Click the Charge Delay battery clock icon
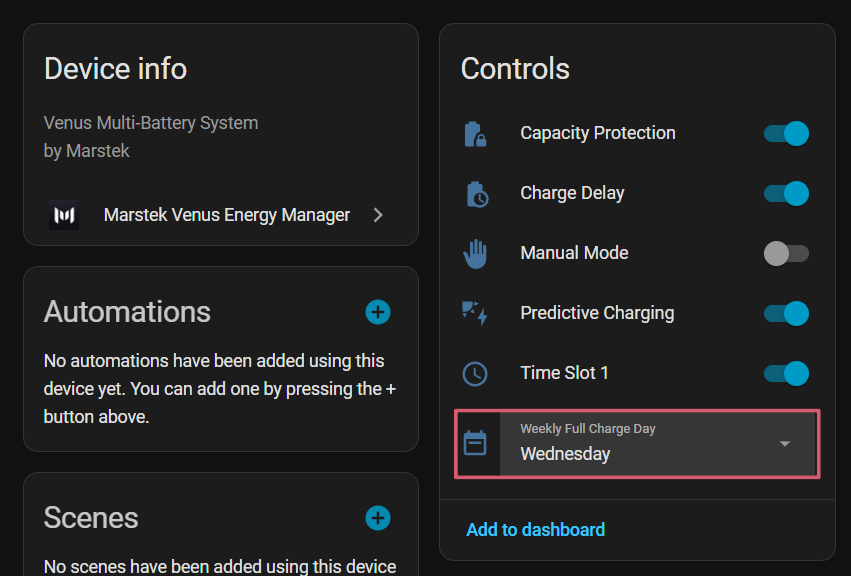Screen dimensions: 851x576 (476, 194)
